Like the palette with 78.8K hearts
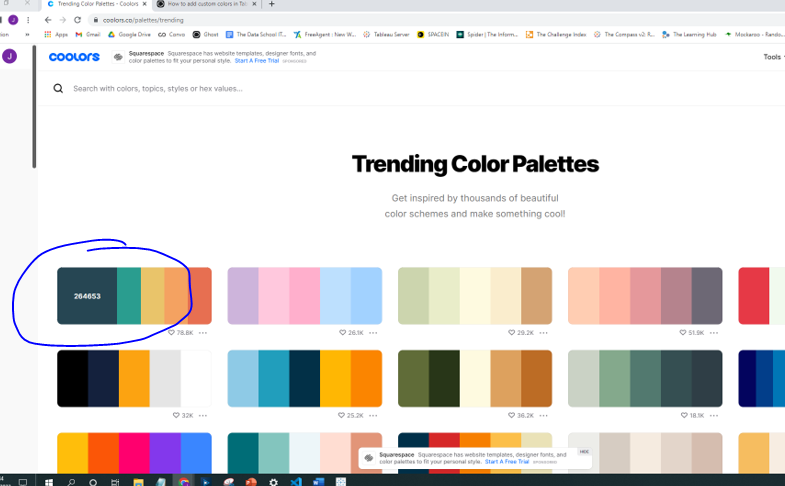This screenshot has height=486, width=785. pos(172,332)
